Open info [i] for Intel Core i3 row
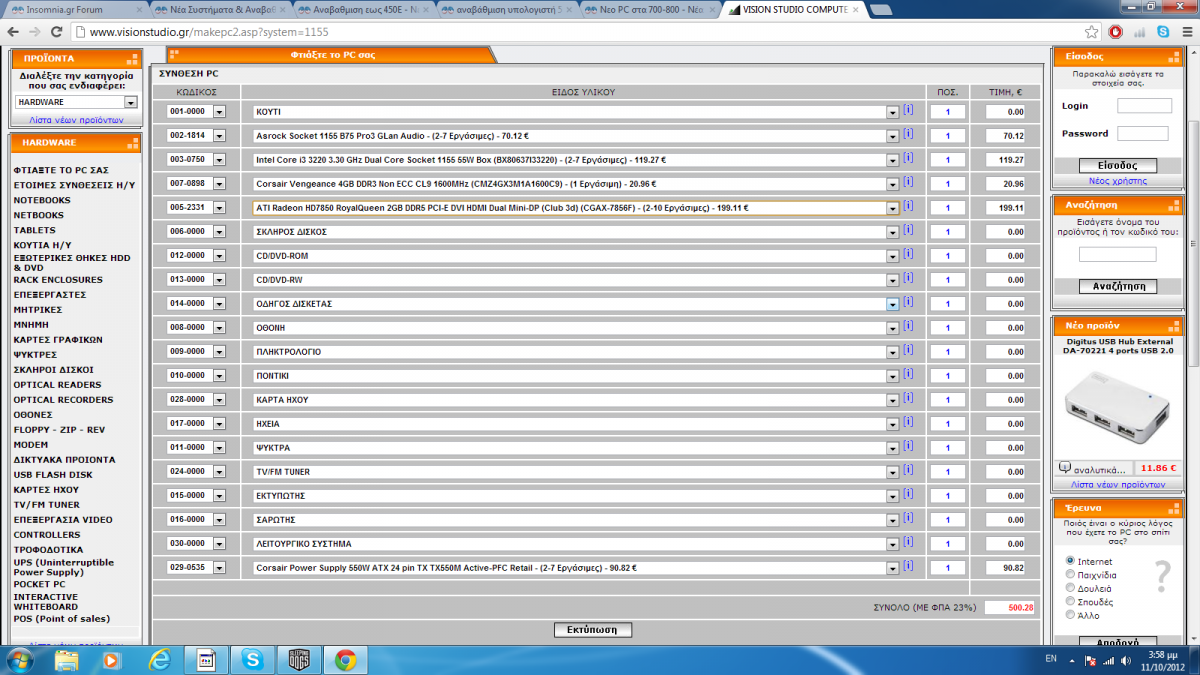Screen dimensions: 1200x675 [908, 158]
